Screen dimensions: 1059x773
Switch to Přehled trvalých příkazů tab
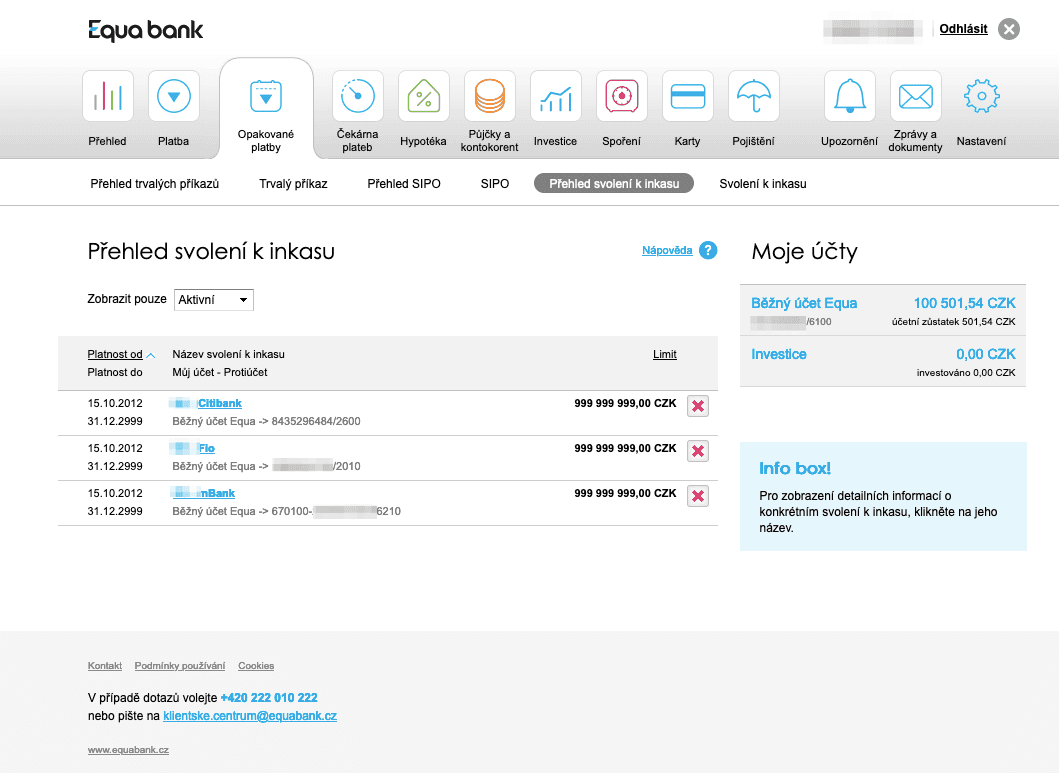coord(155,184)
